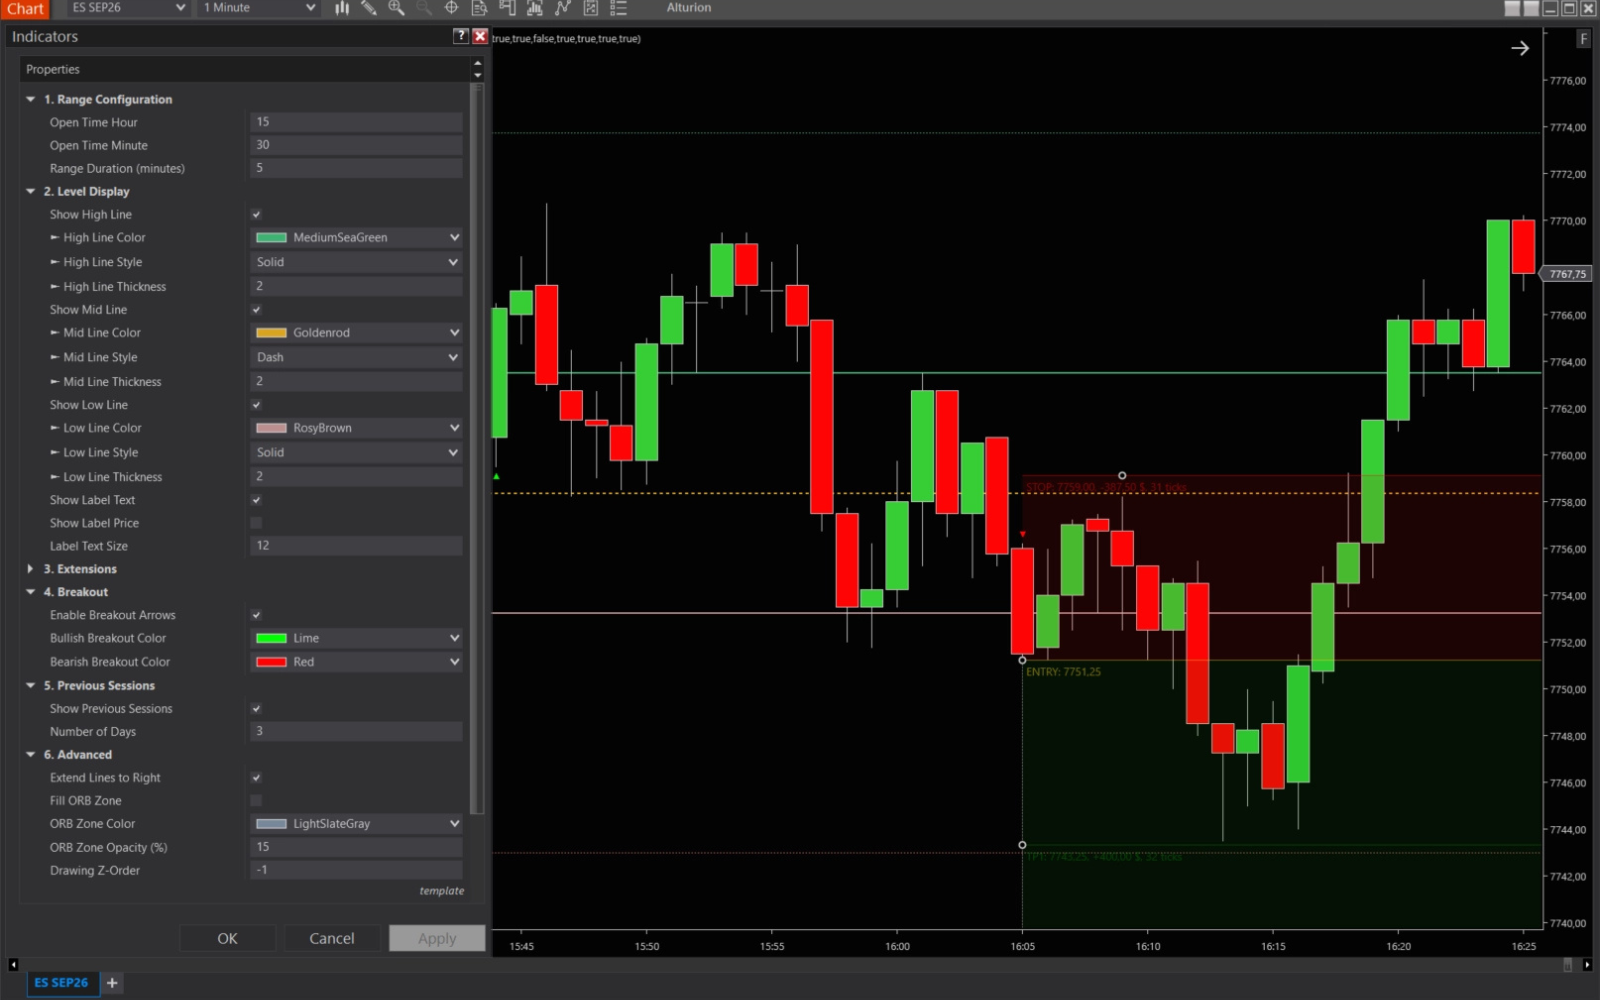The height and width of the screenshot is (1000, 1600).
Task: Click the Indicators panel help question mark
Action: click(461, 36)
